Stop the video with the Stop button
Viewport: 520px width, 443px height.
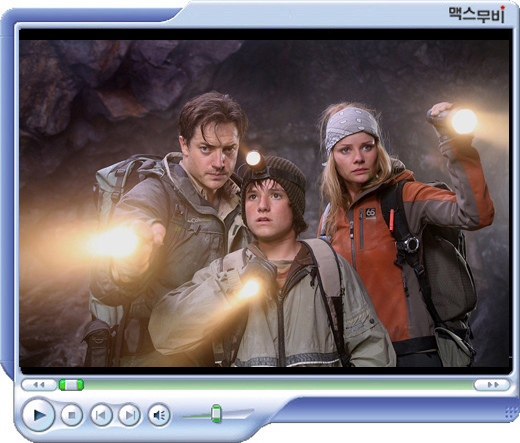pyautogui.click(x=72, y=415)
